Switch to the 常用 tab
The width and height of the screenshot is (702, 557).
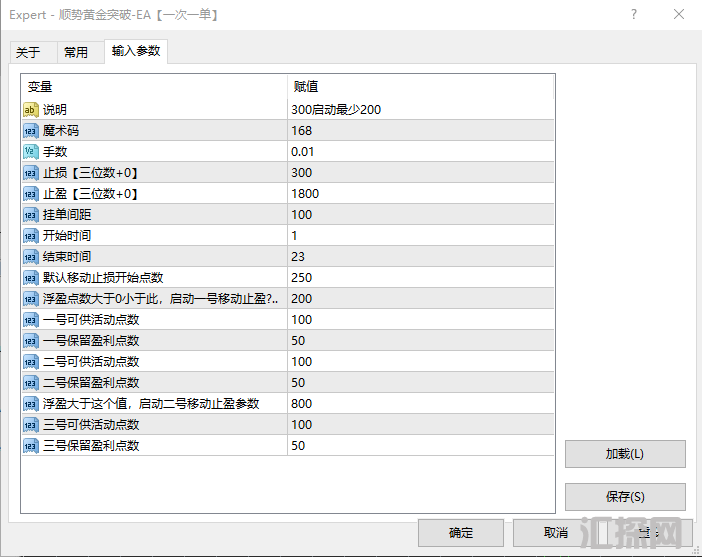(80, 52)
